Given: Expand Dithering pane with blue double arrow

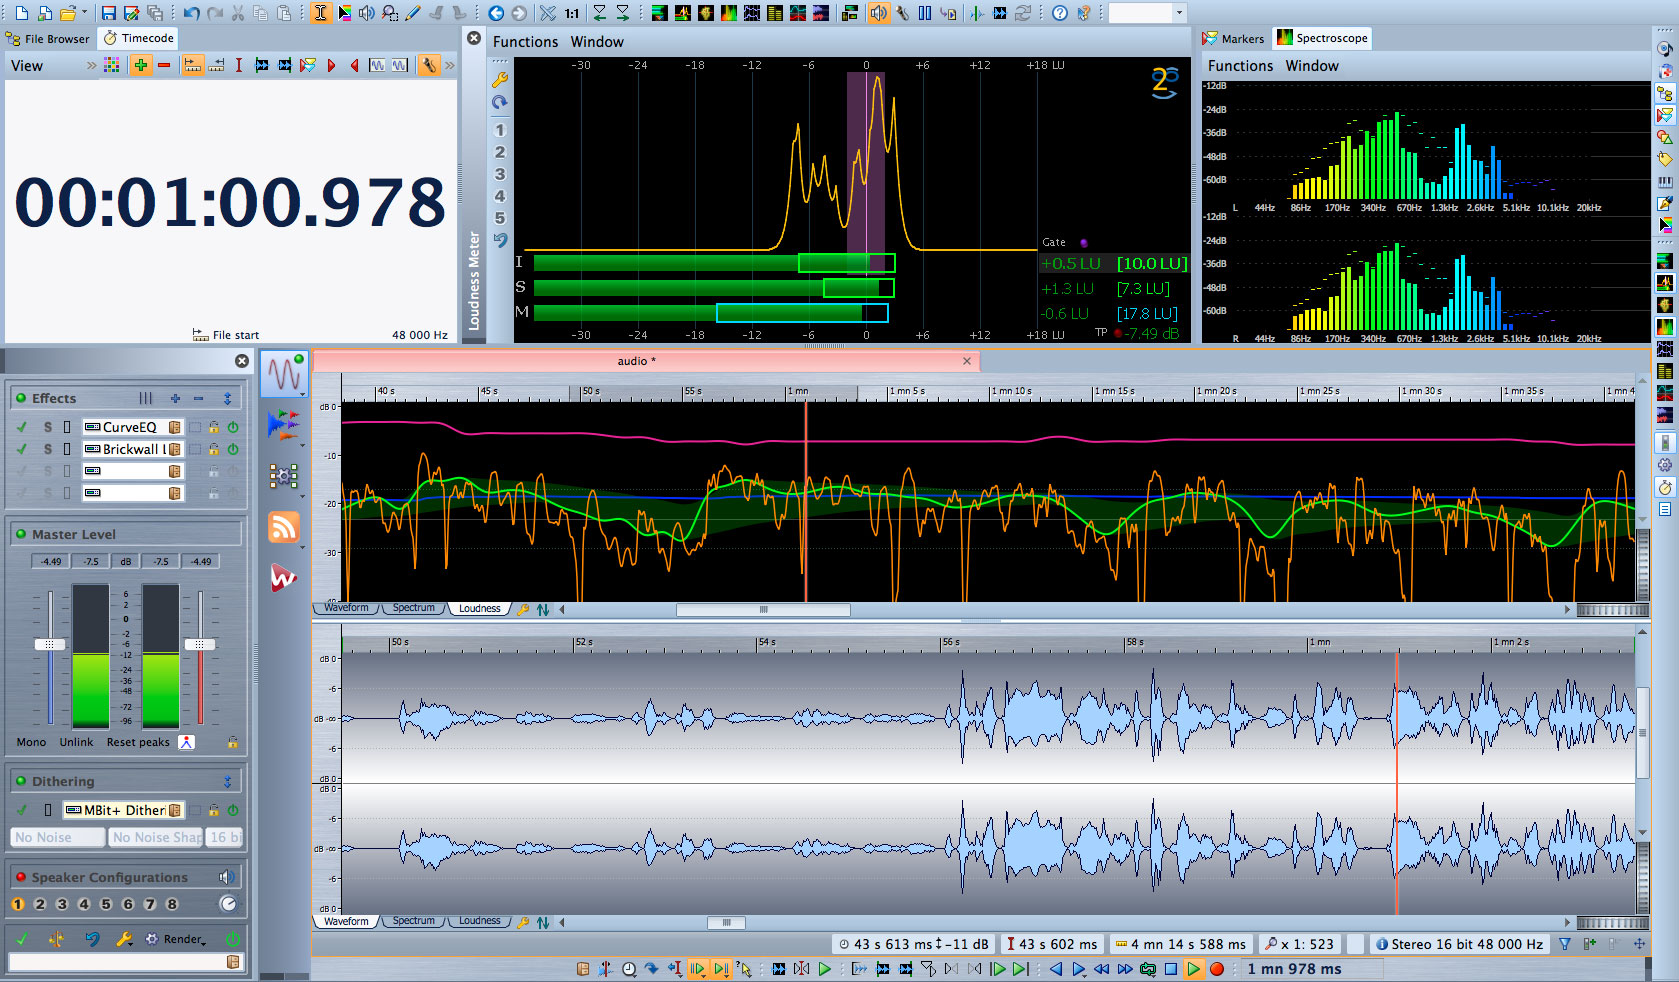Looking at the screenshot, I should (x=227, y=781).
